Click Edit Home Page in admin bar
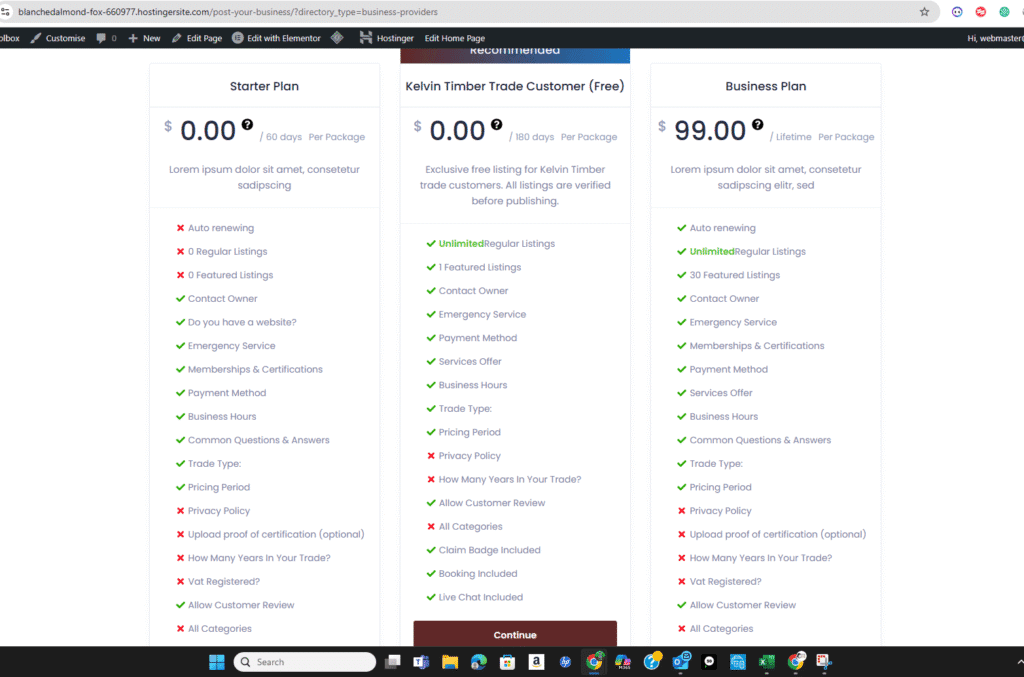 point(455,38)
